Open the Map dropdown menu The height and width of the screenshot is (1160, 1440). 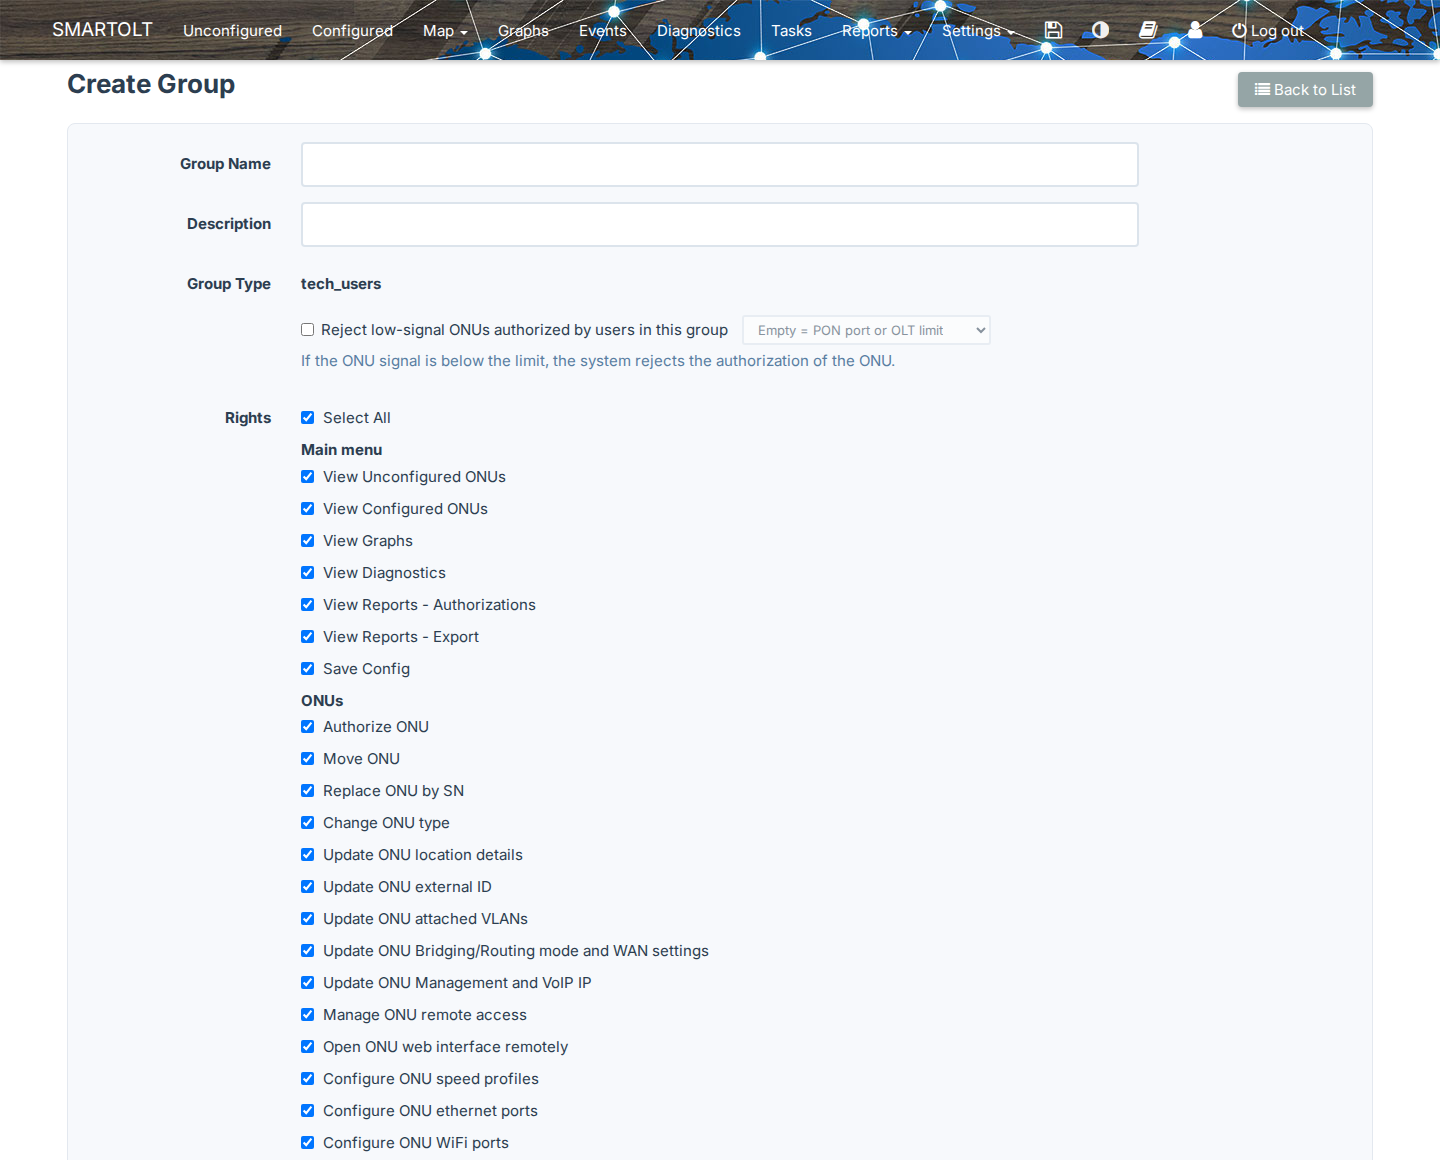coord(445,31)
